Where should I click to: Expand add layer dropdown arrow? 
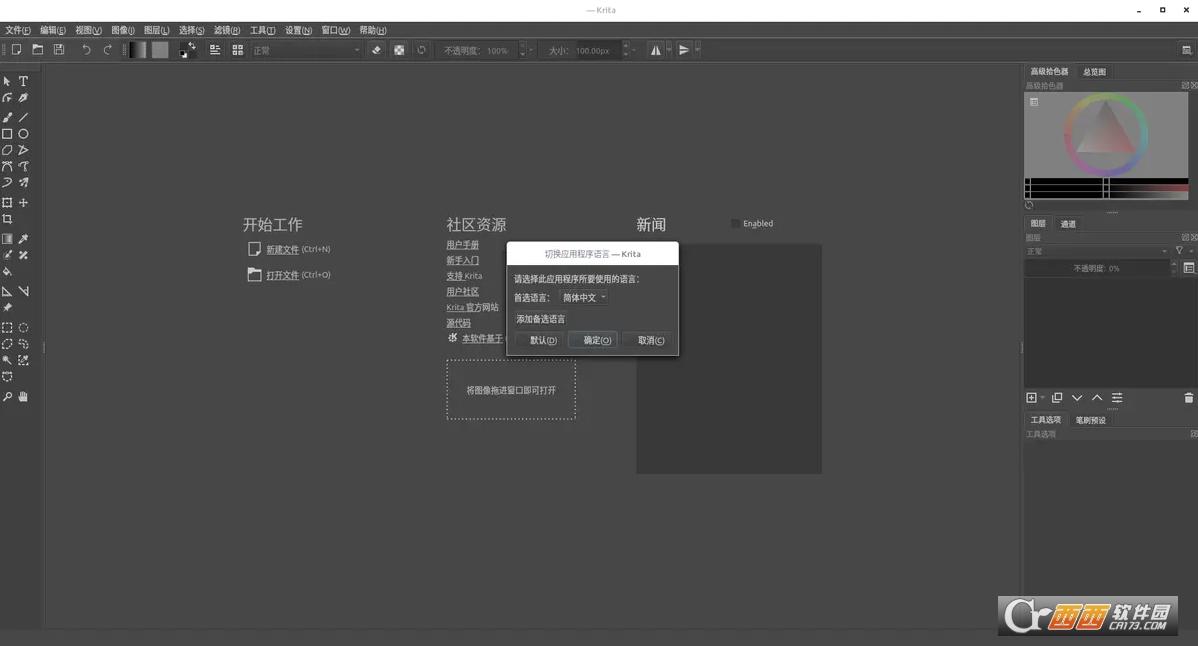point(1042,398)
